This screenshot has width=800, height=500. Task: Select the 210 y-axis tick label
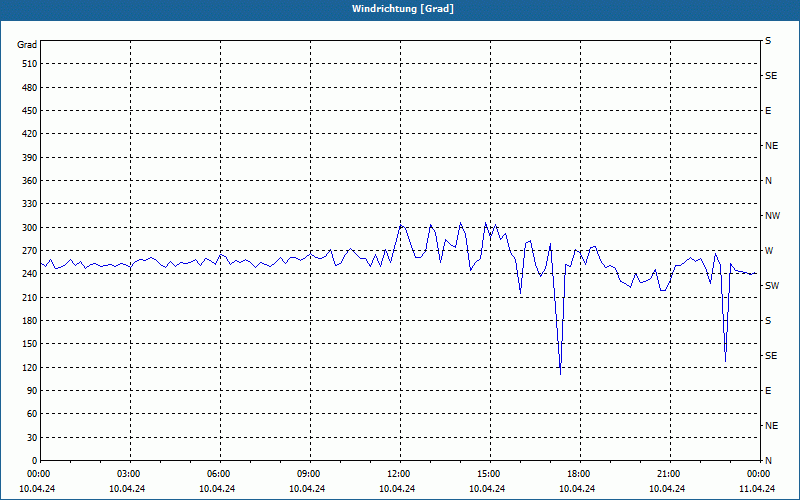coord(30,297)
